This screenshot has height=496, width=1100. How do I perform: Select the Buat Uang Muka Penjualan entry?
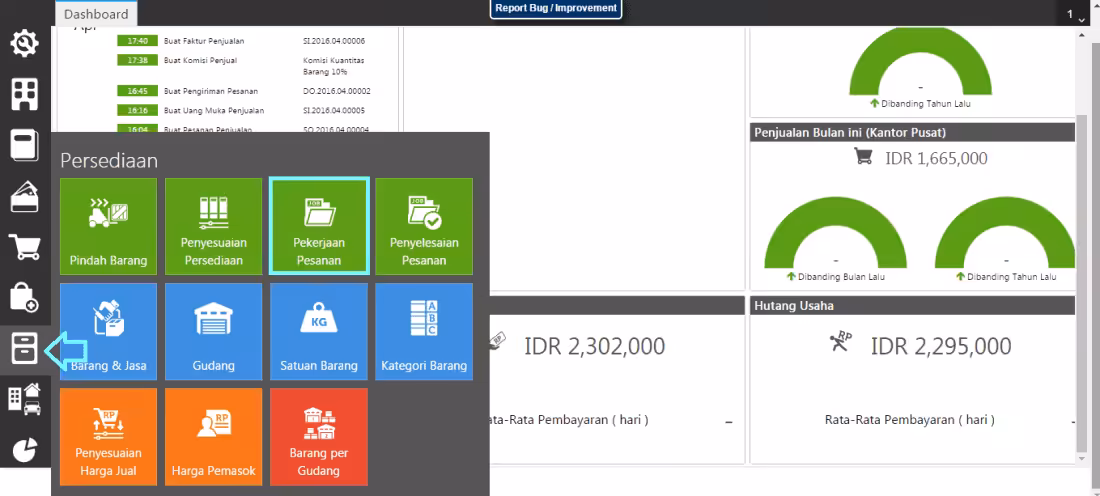214,111
